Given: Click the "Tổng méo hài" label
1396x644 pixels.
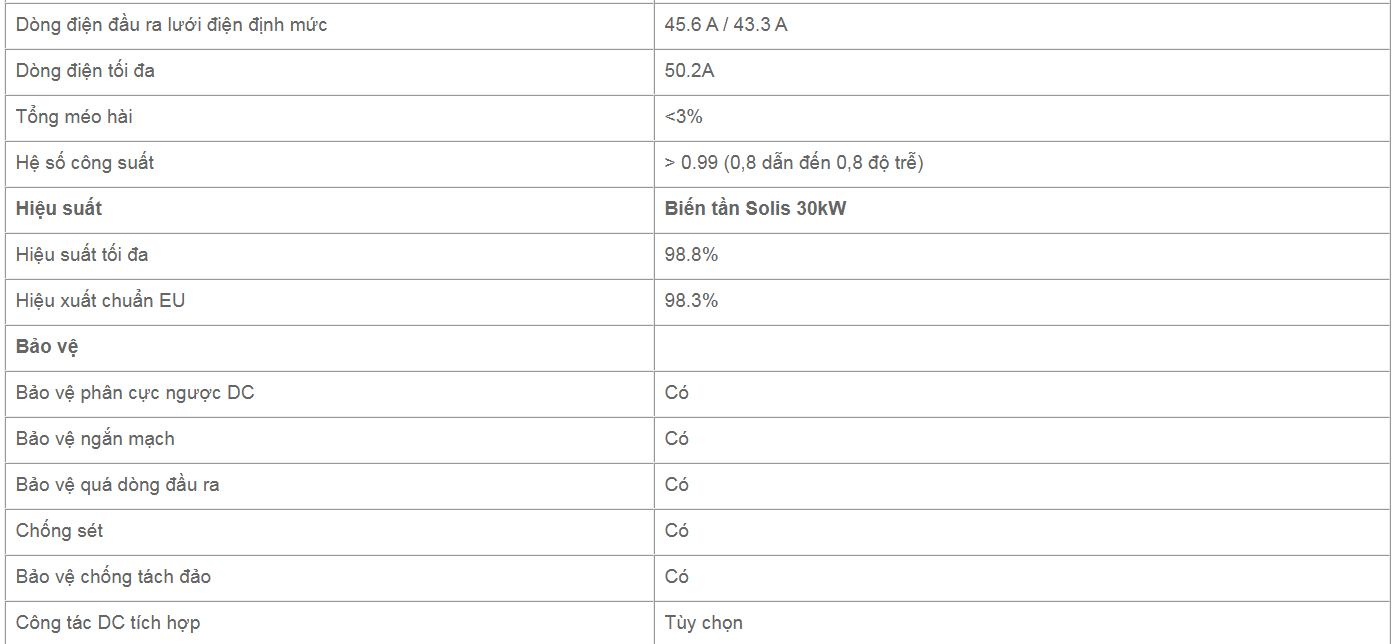Looking at the screenshot, I should pos(74,117).
